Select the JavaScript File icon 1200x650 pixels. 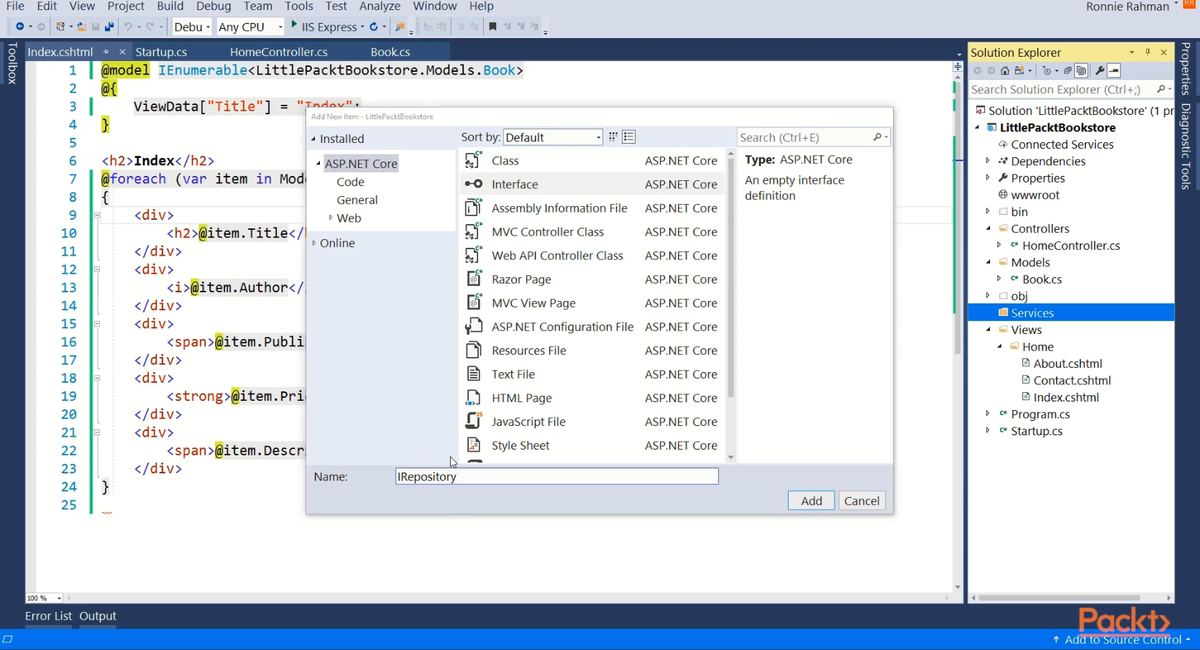pyautogui.click(x=474, y=421)
